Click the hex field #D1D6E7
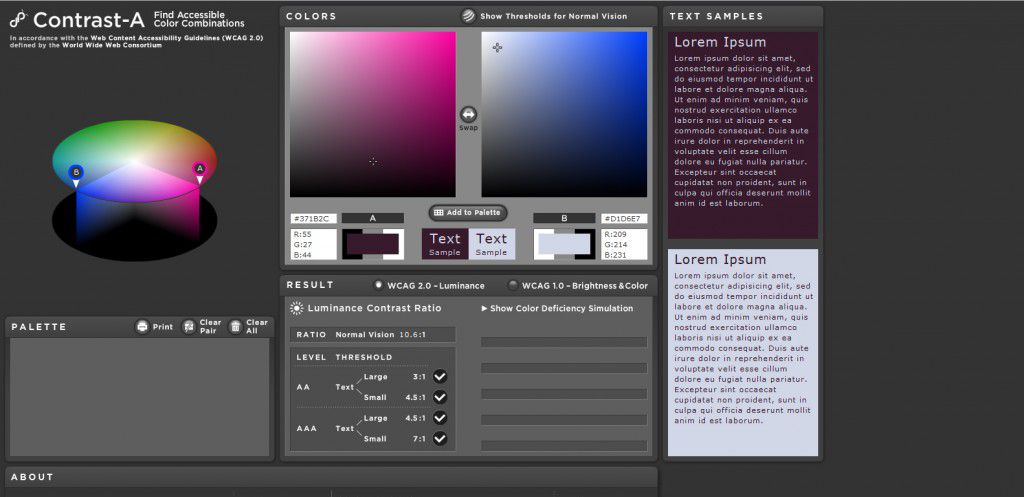 click(623, 218)
